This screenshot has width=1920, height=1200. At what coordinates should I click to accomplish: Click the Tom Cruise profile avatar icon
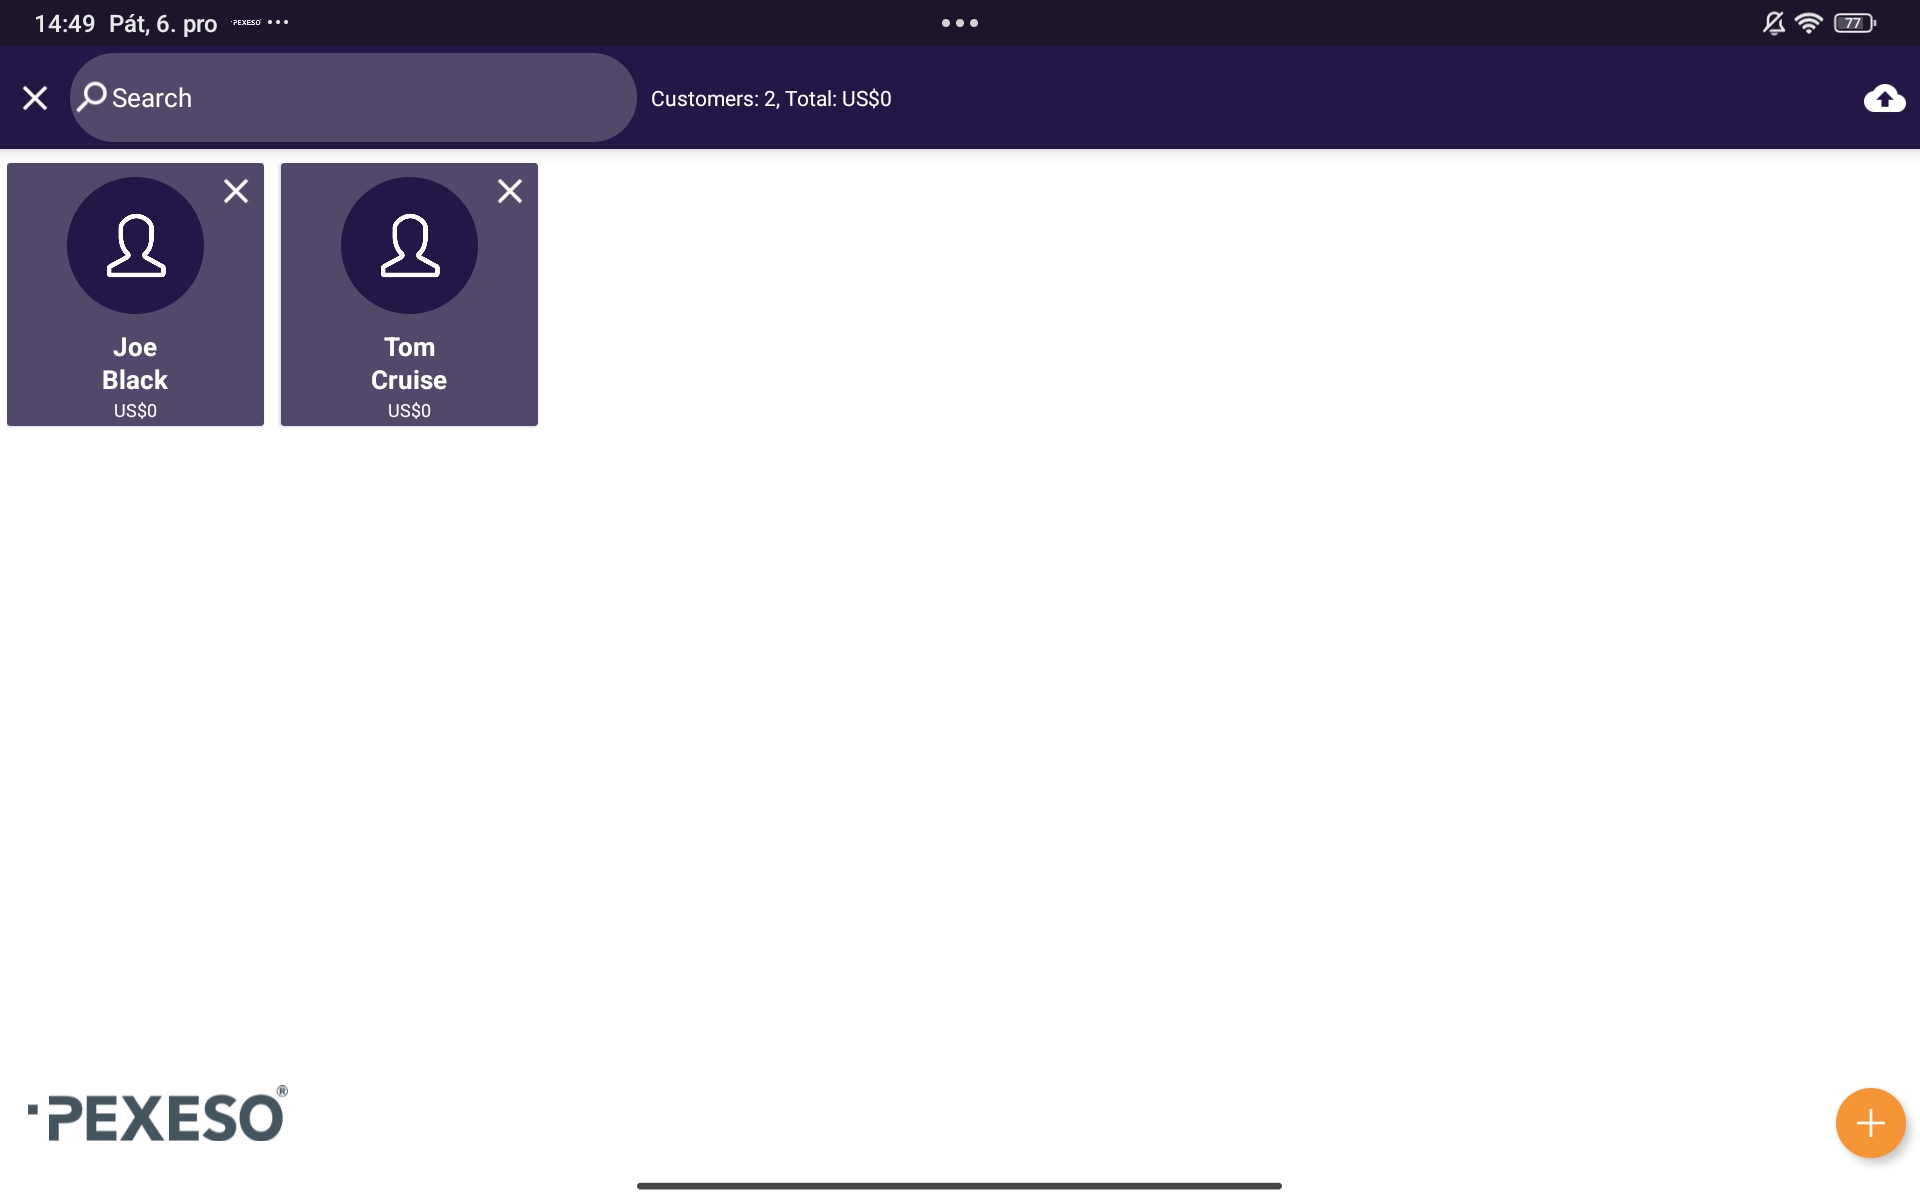409,245
